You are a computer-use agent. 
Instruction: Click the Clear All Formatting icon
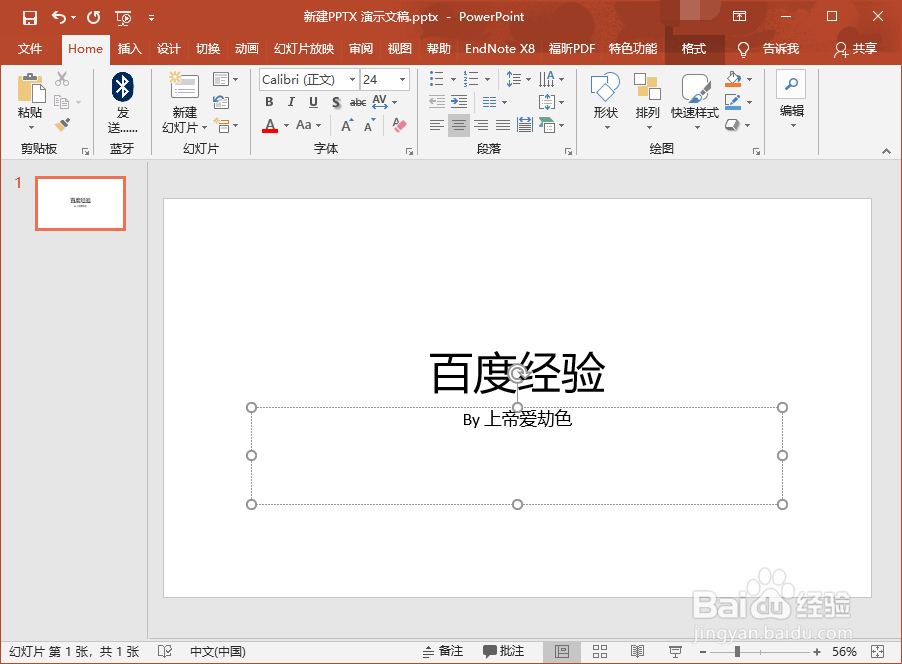398,125
